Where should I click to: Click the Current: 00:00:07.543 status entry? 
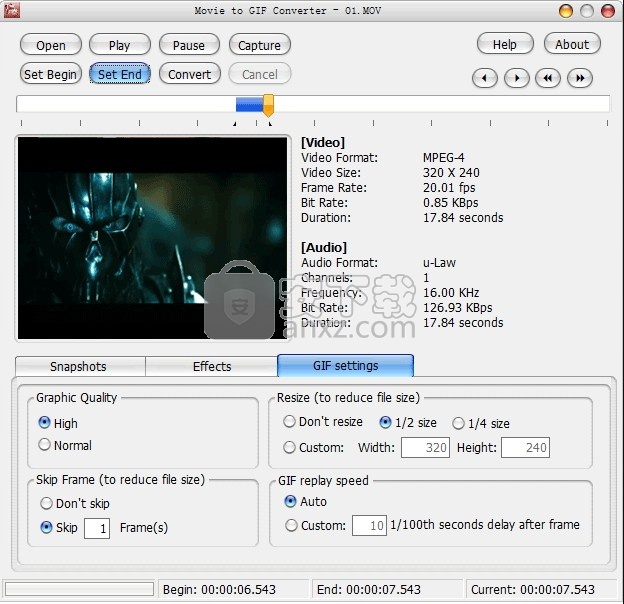[x=533, y=589]
